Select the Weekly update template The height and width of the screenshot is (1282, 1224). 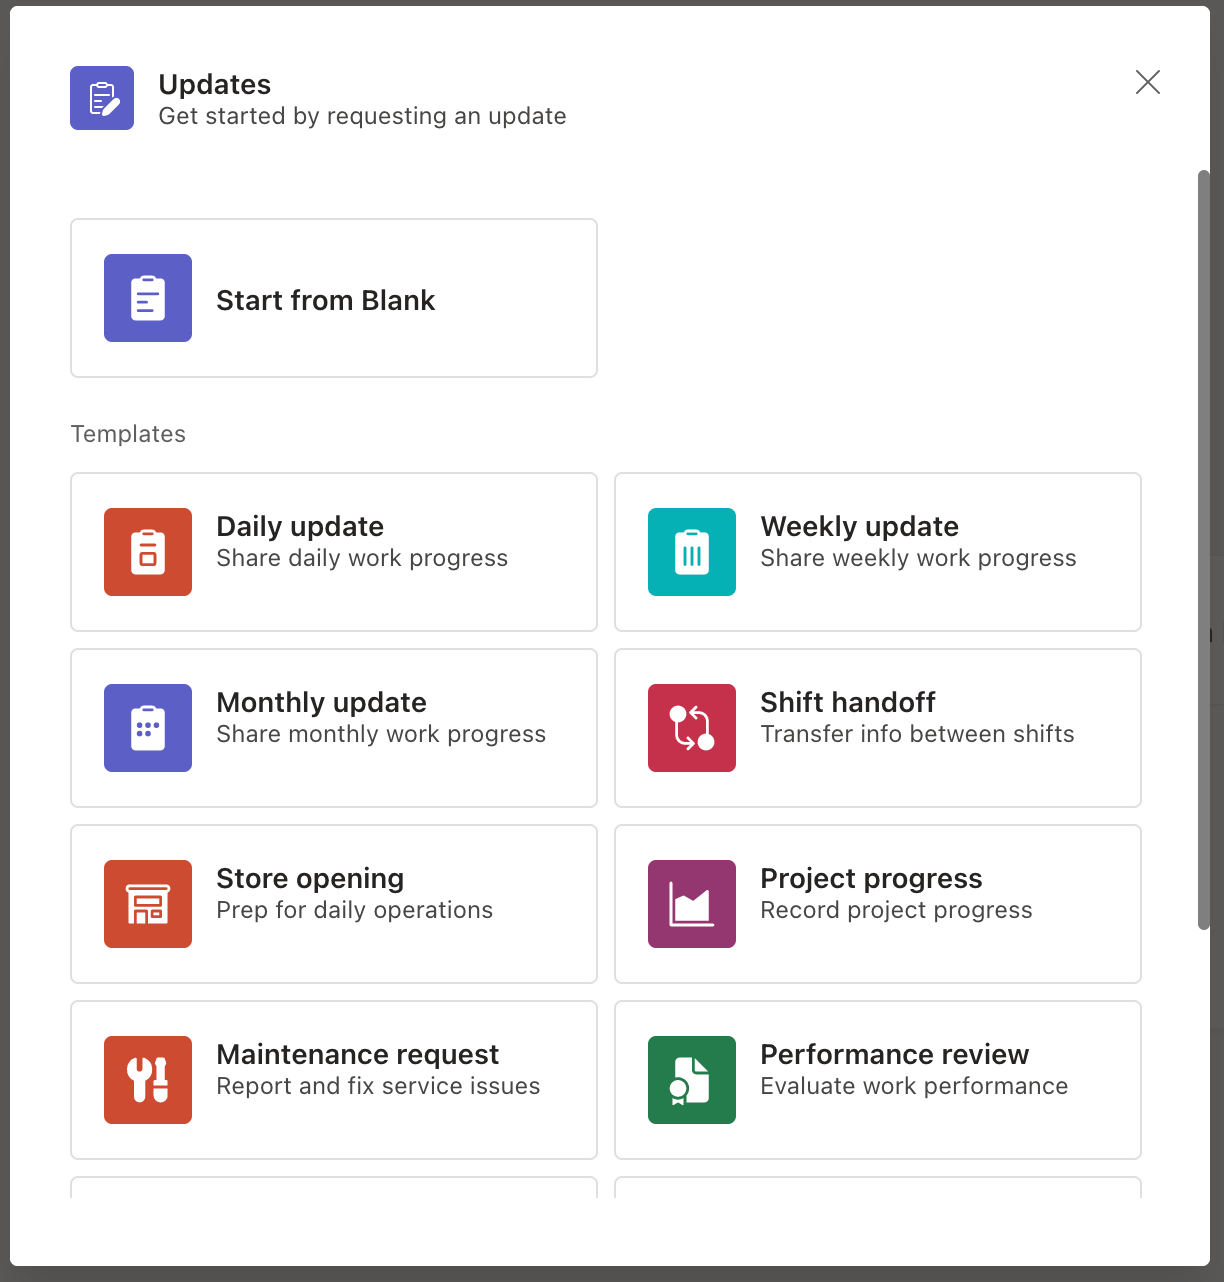878,552
